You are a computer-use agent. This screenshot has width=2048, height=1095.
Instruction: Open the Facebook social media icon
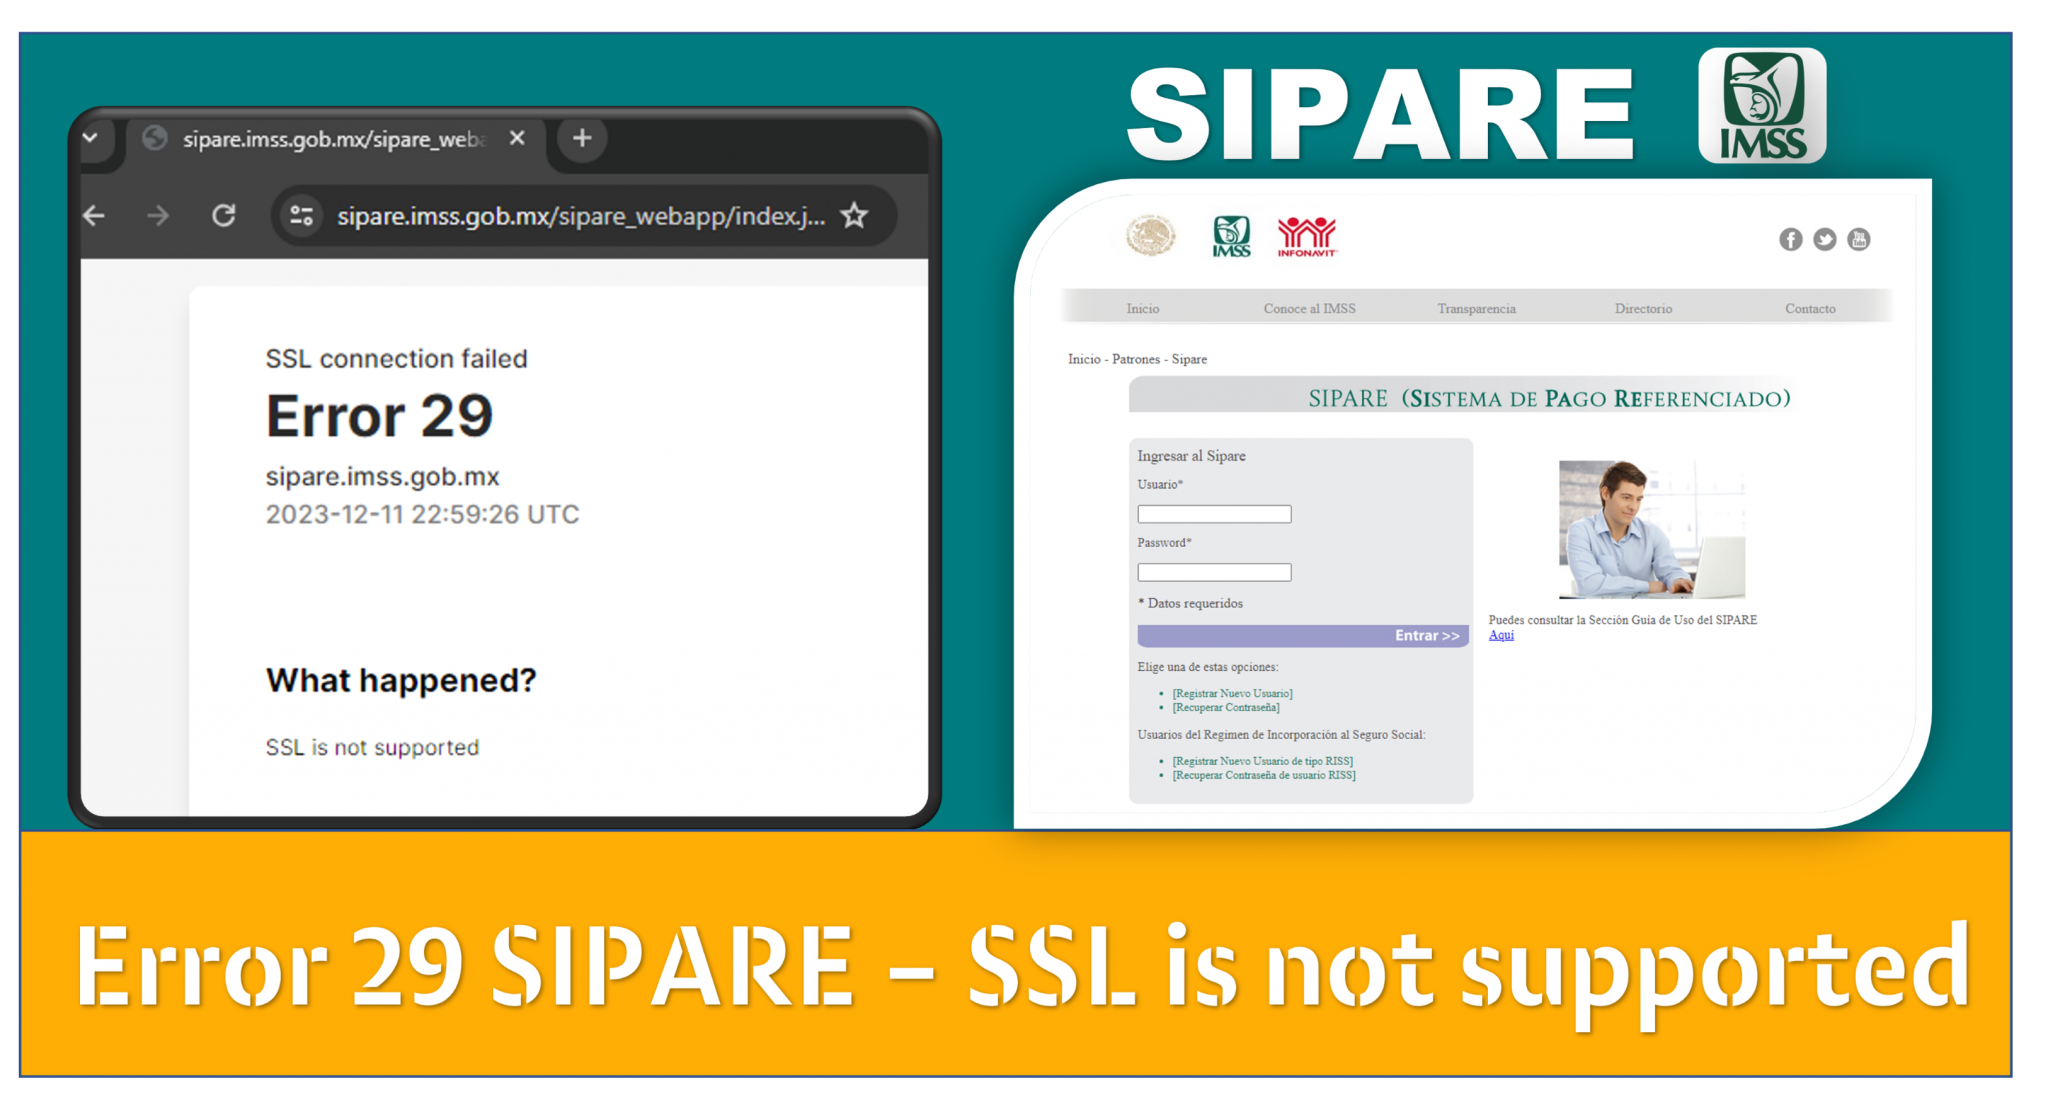1790,239
